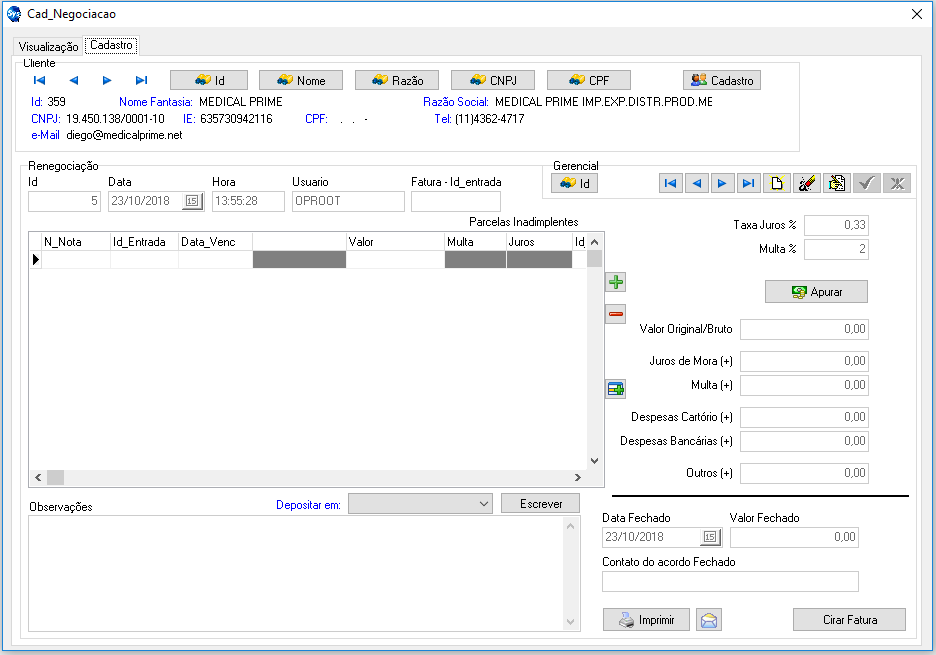The width and height of the screenshot is (936, 655).
Task: Search client by CNPJ button
Action: (x=492, y=81)
